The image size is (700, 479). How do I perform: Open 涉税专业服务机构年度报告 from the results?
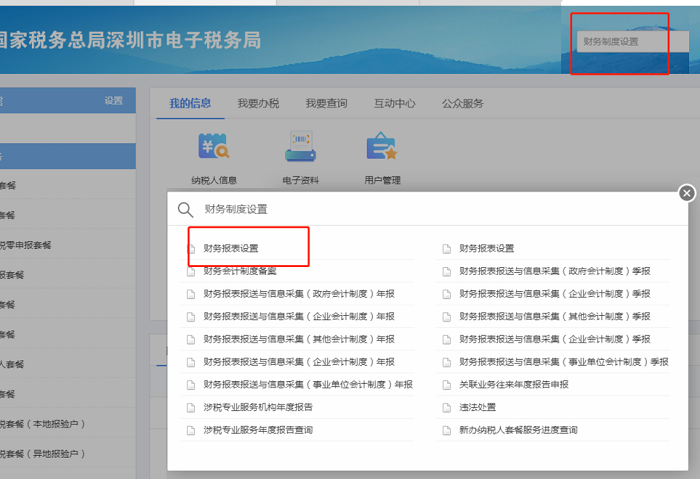pyautogui.click(x=258, y=408)
